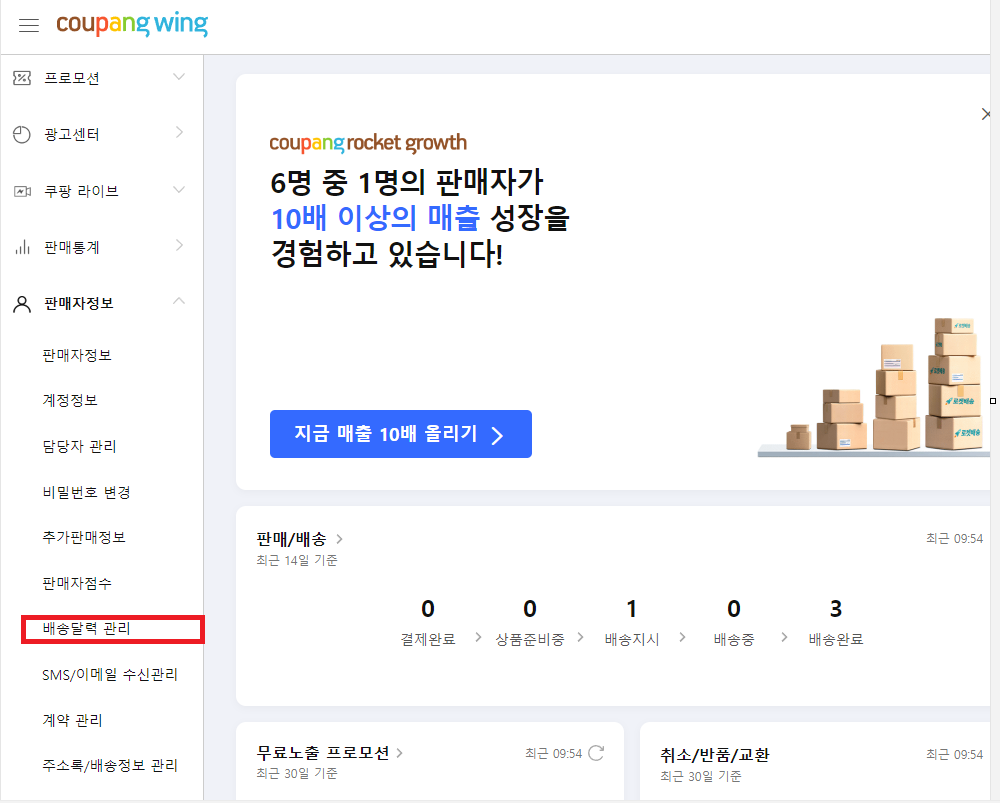Viewport: 1000px width, 803px height.
Task: Open 광고센터 arrow chevron
Action: click(x=179, y=132)
